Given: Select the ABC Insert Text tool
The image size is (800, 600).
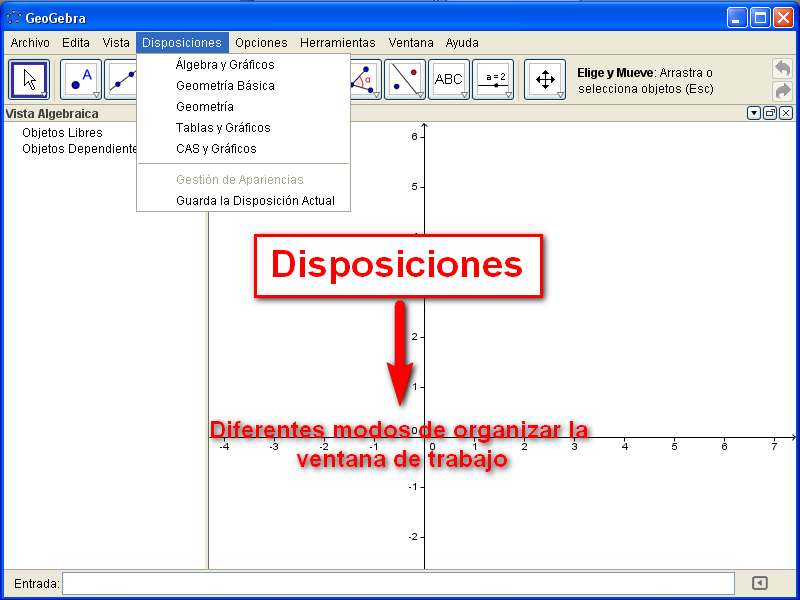Looking at the screenshot, I should (449, 80).
